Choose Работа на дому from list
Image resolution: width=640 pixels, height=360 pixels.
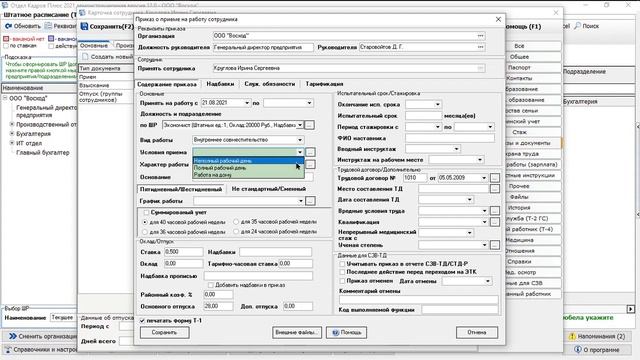(x=248, y=175)
